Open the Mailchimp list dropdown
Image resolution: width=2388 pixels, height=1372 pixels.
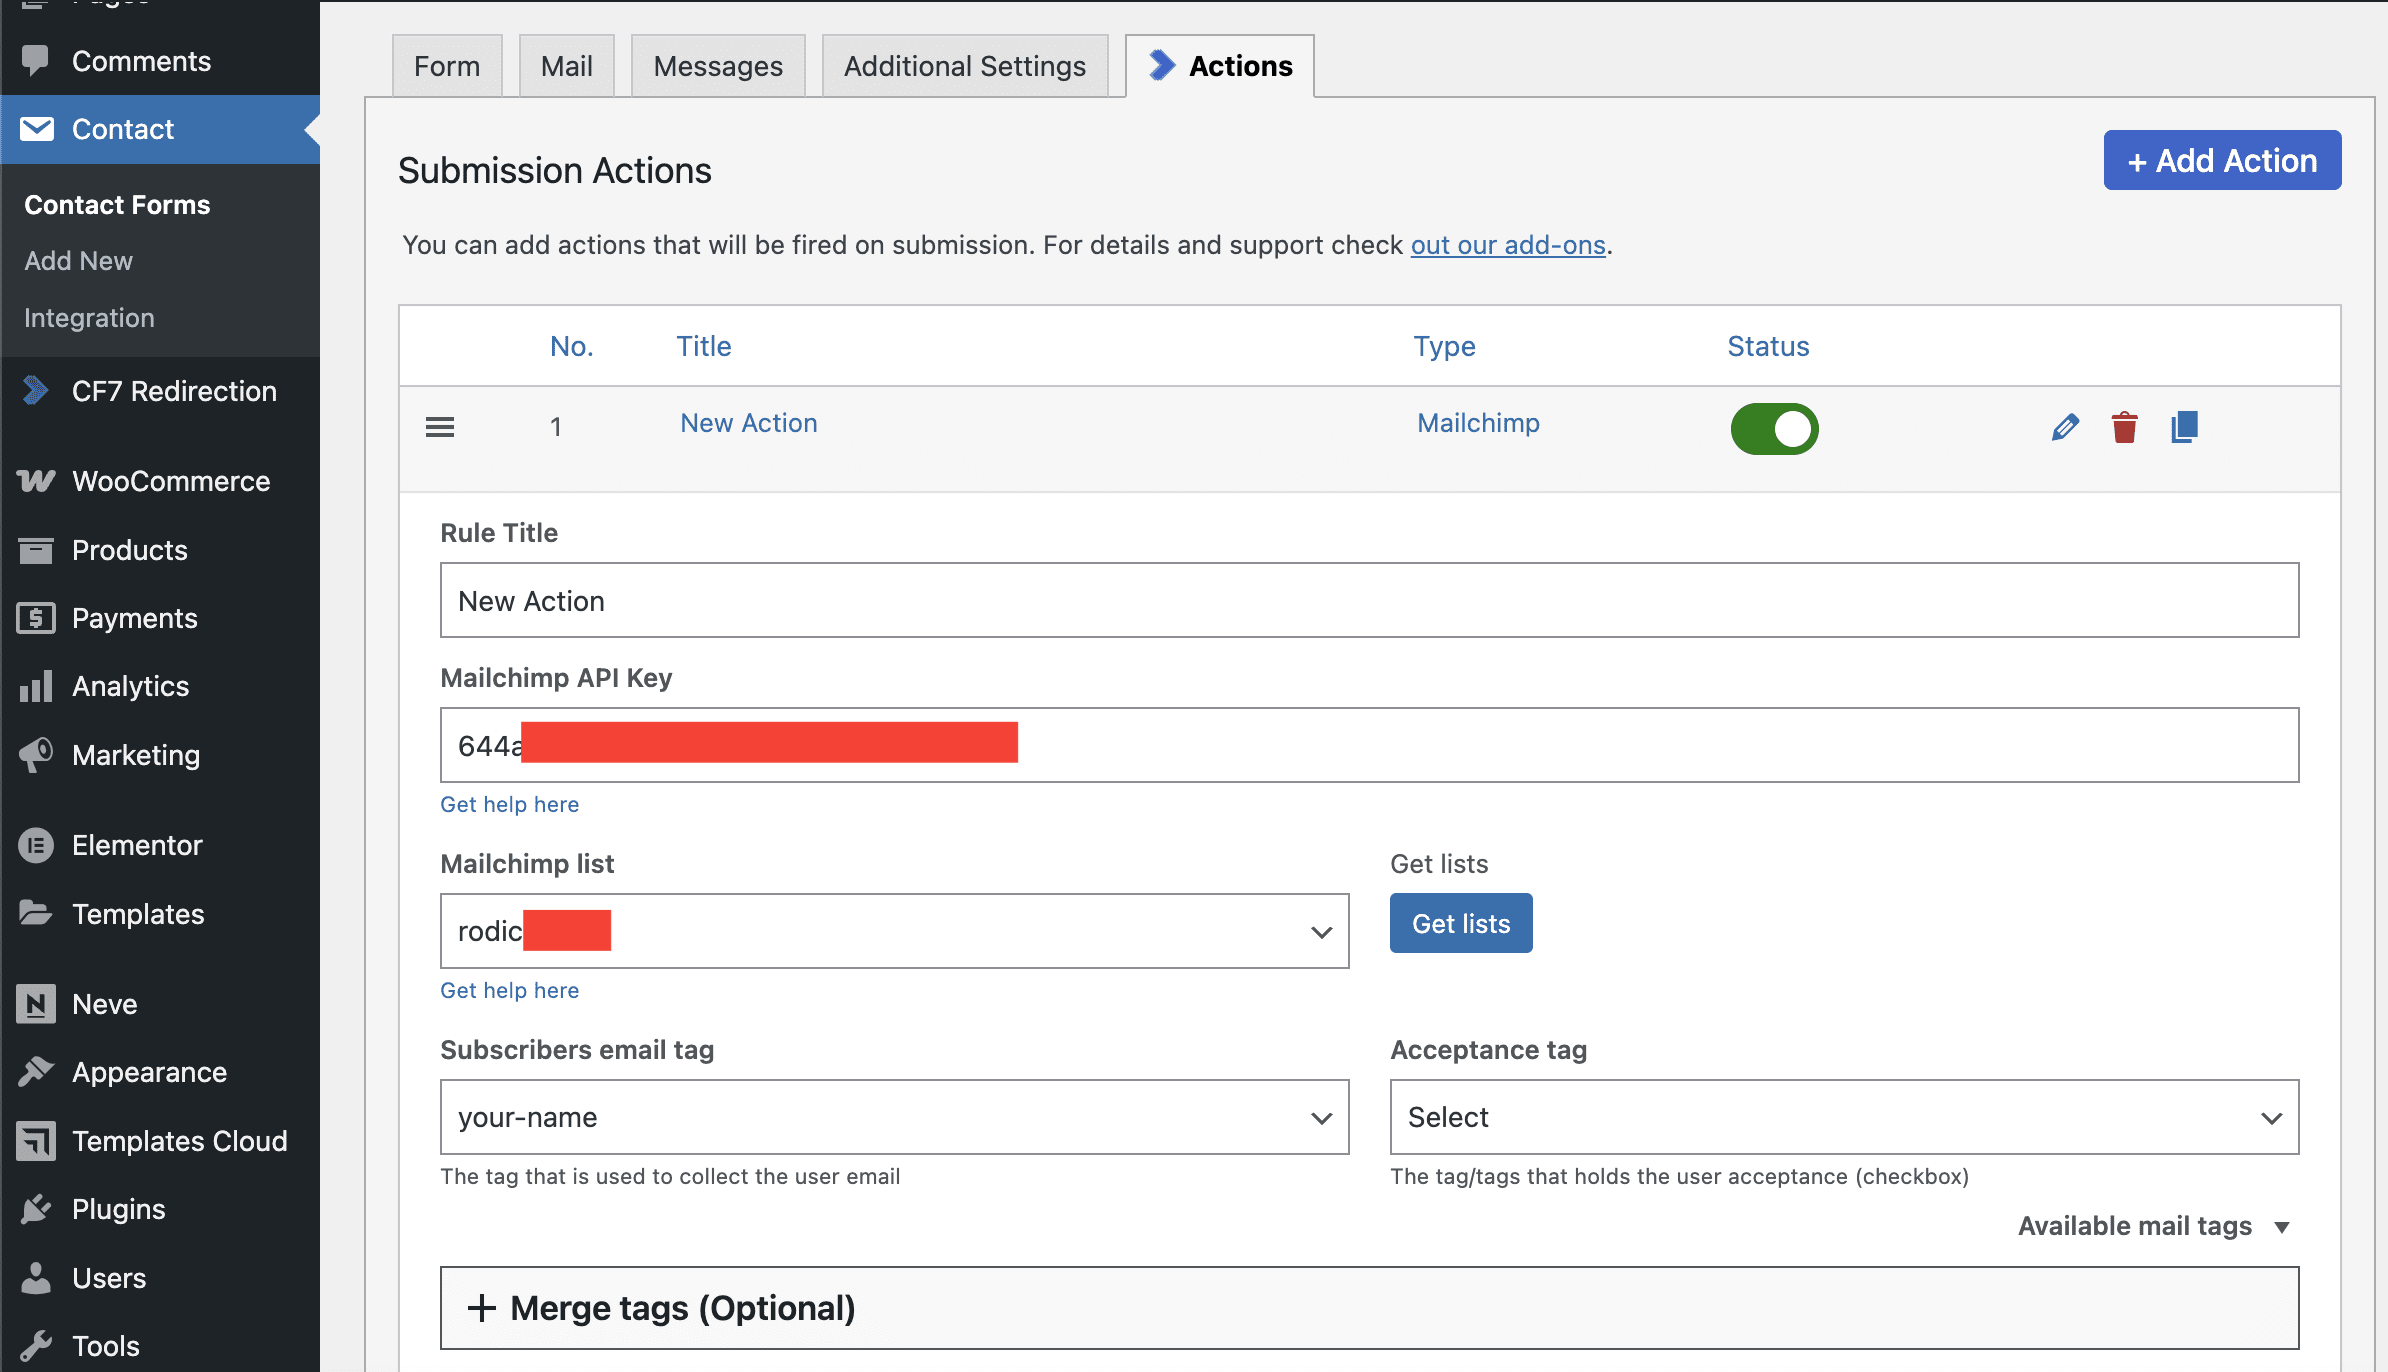tap(894, 931)
